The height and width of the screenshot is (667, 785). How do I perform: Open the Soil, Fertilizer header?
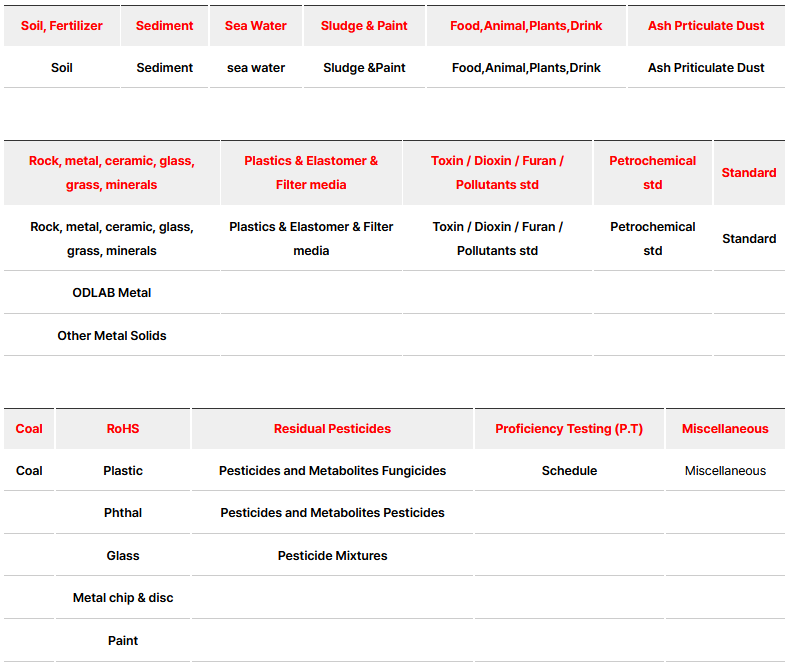point(62,26)
